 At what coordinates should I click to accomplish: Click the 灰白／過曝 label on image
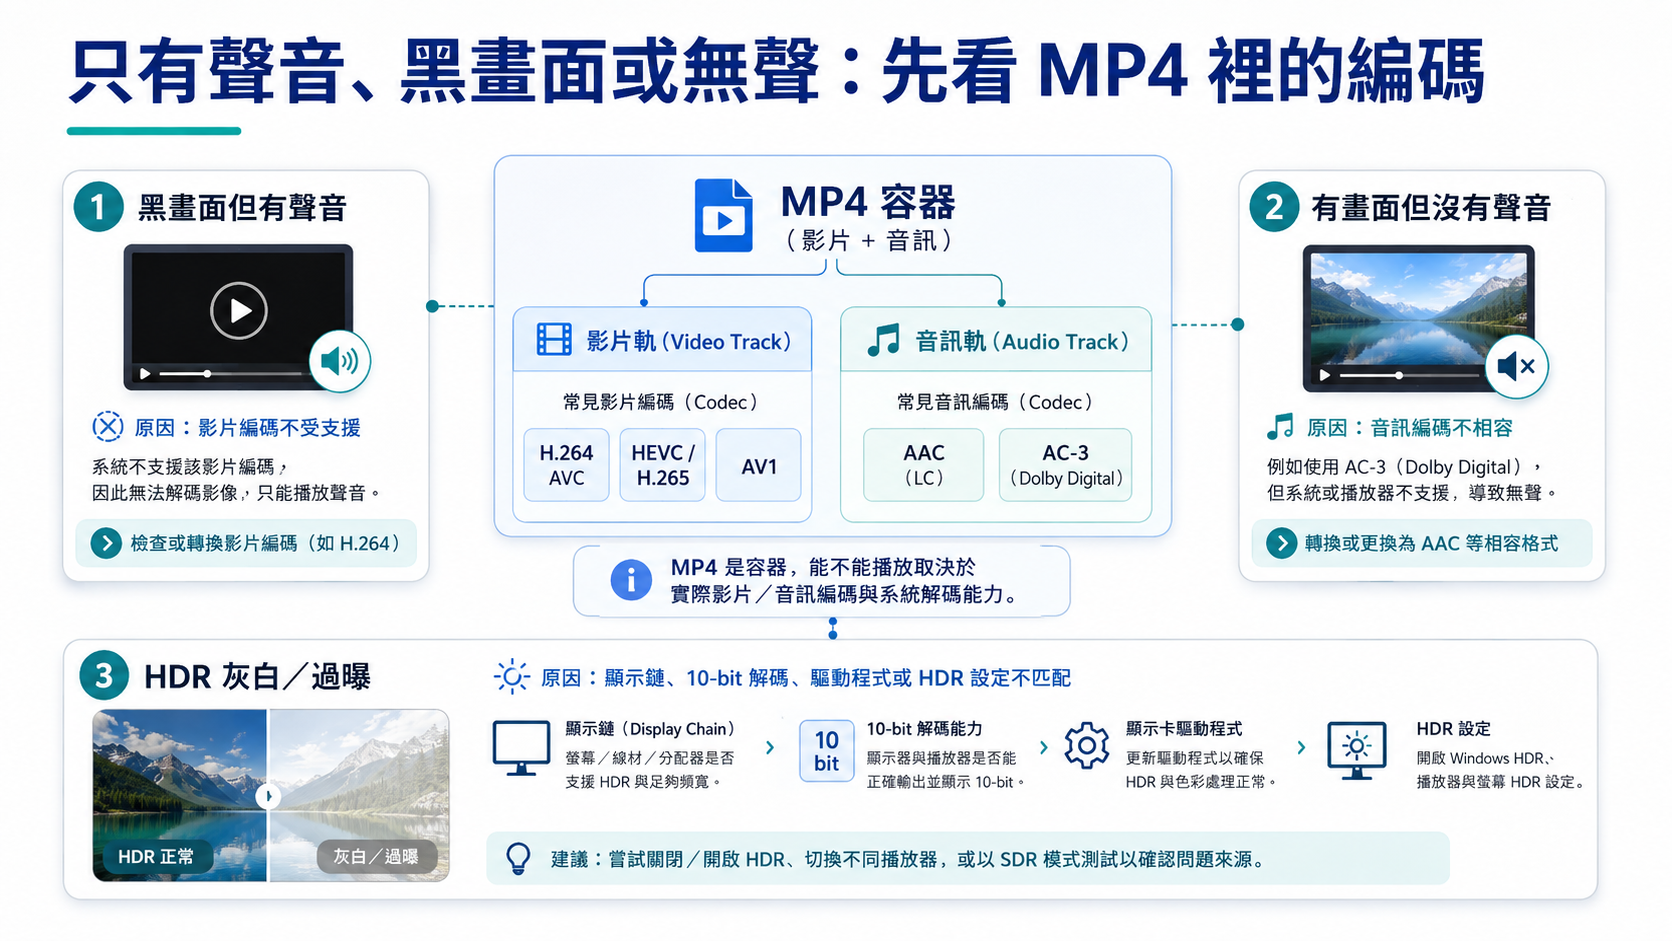[x=376, y=856]
